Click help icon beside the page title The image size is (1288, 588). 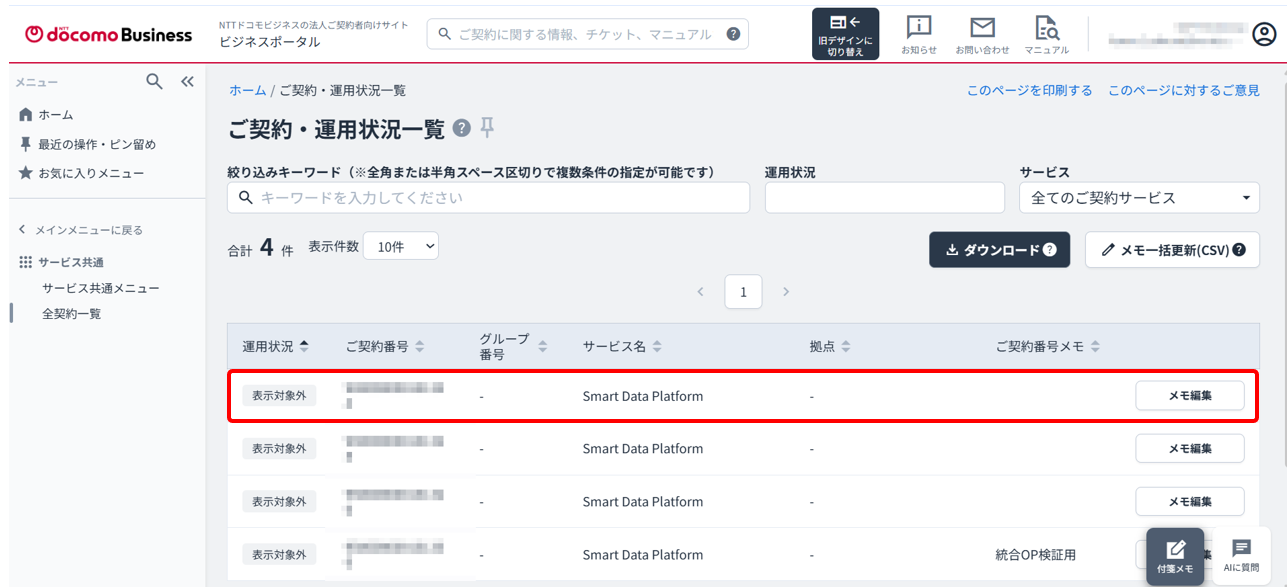tap(461, 129)
